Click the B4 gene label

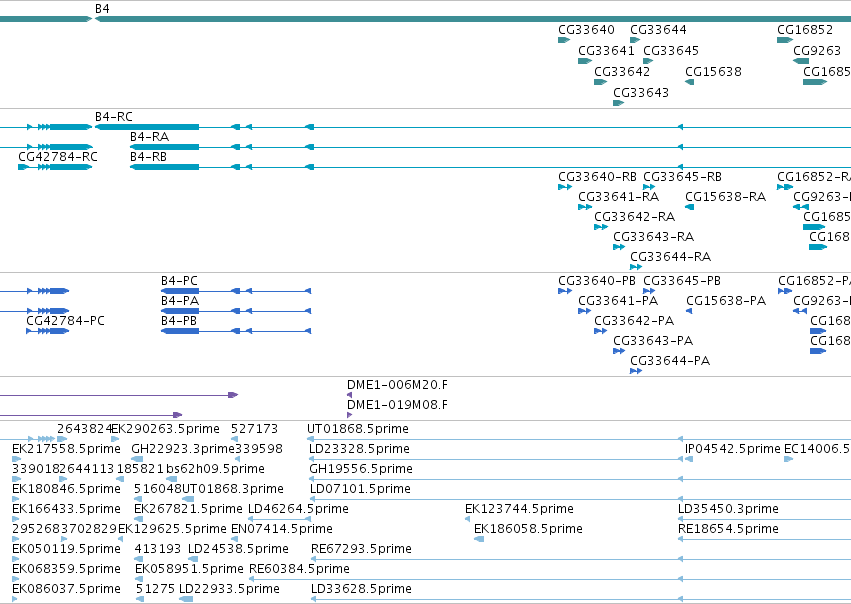click(102, 9)
